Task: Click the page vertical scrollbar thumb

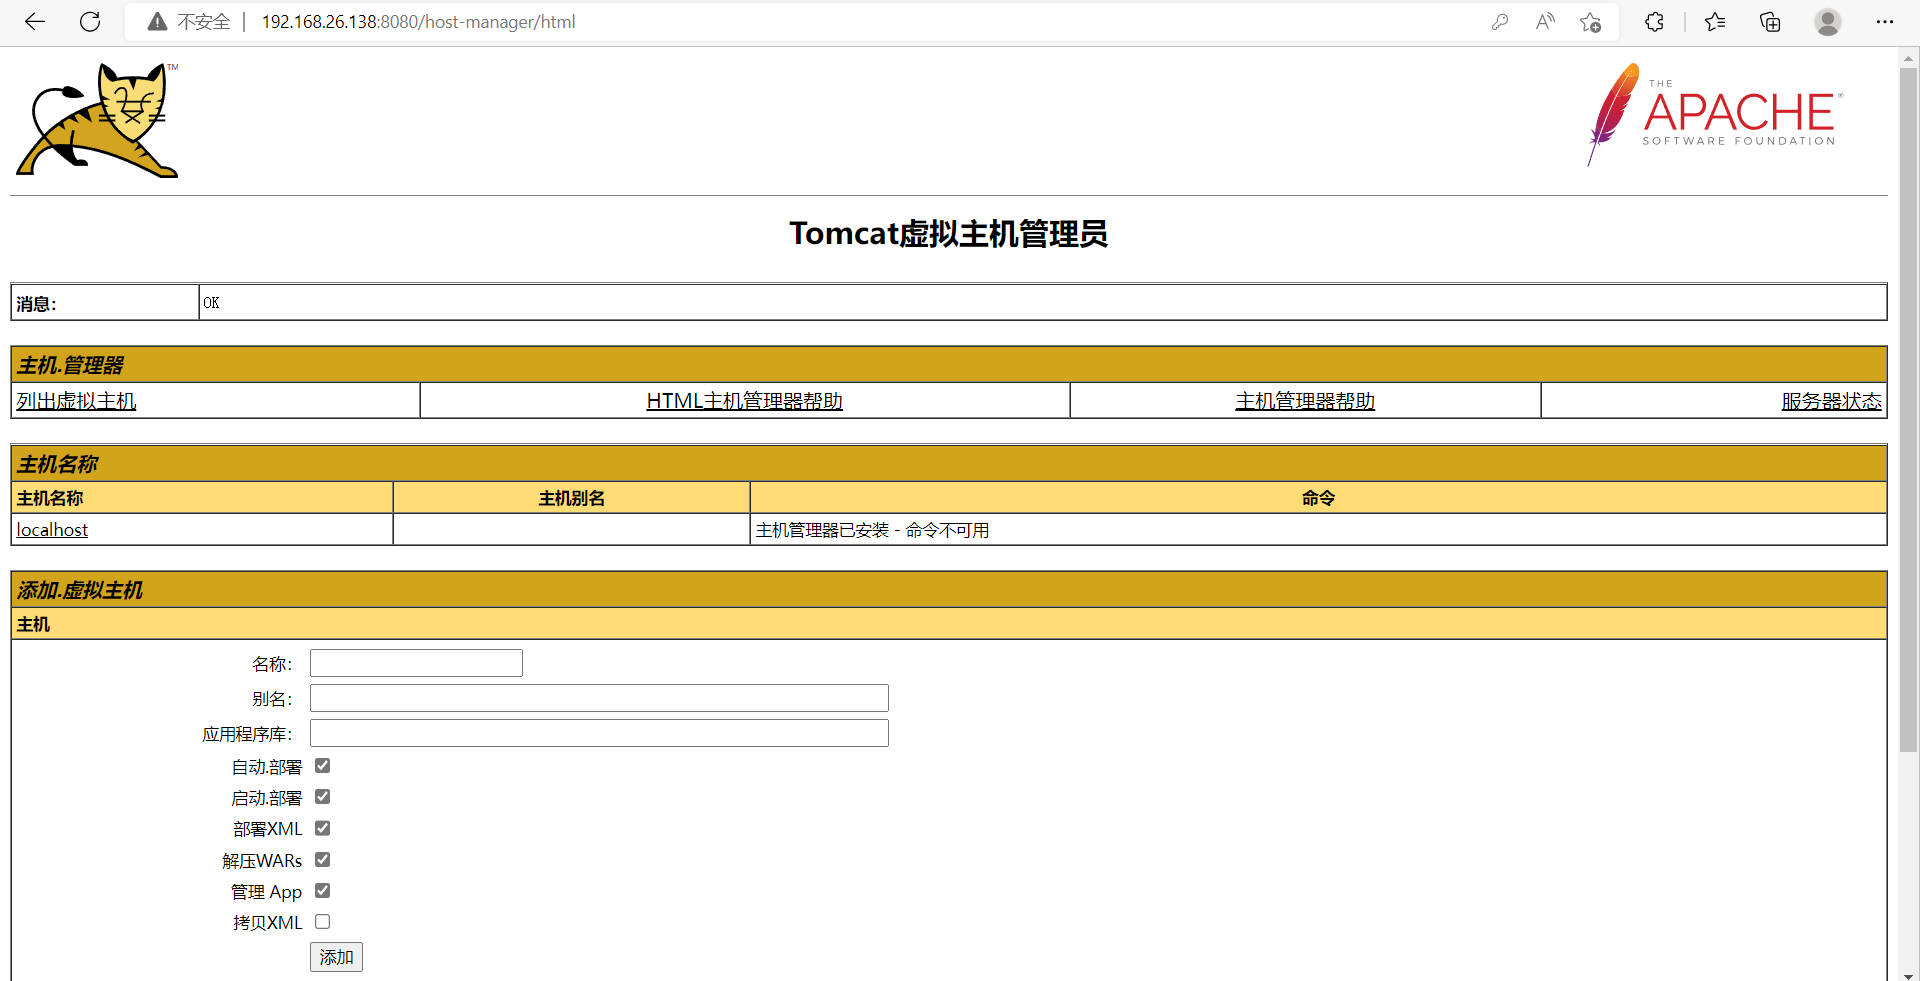Action: tap(1908, 409)
